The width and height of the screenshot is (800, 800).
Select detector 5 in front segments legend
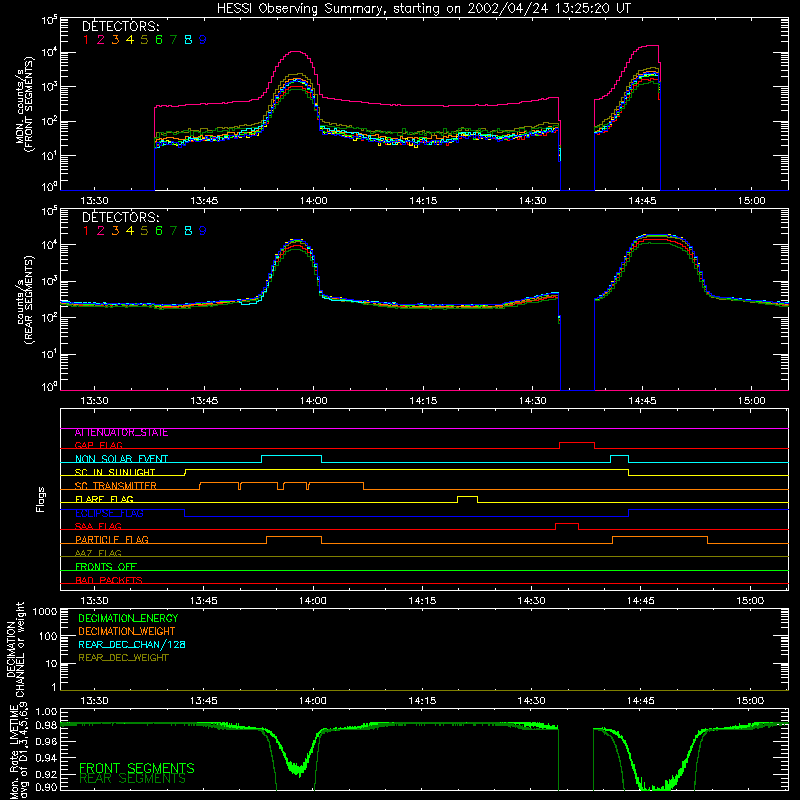[x=144, y=40]
